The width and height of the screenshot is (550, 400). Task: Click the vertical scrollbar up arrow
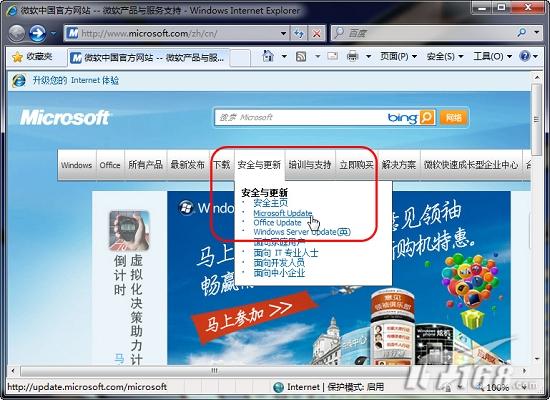(537, 77)
